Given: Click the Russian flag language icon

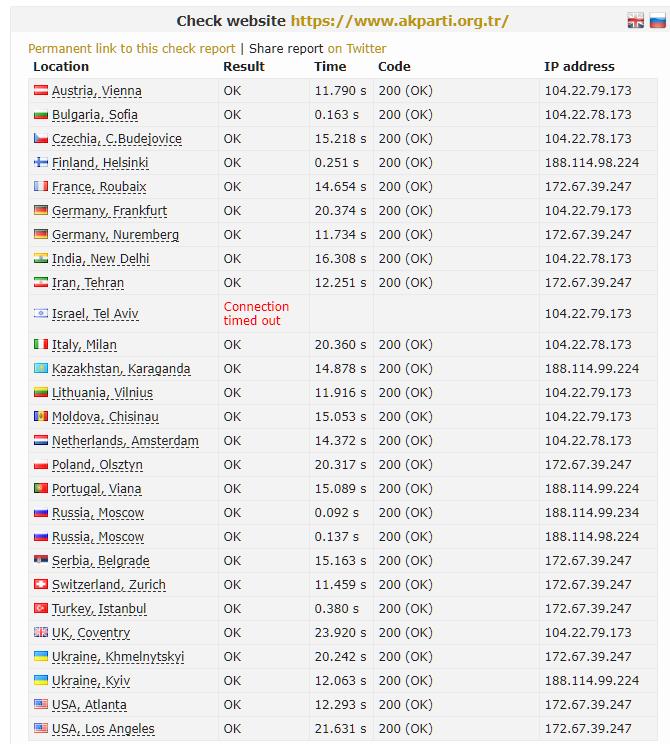Looking at the screenshot, I should [657, 21].
